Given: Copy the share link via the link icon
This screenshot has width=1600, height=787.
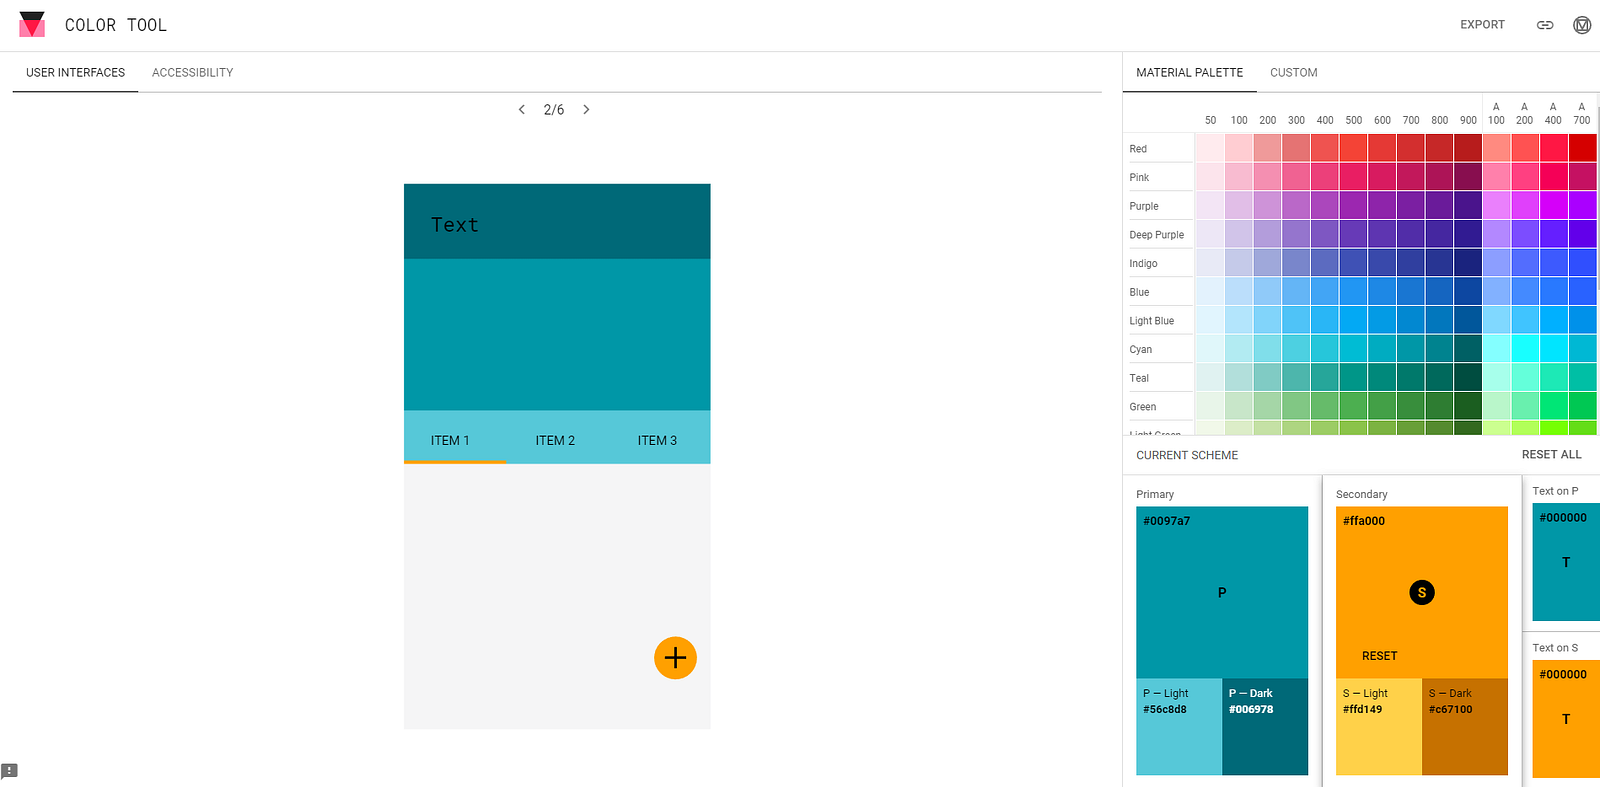Looking at the screenshot, I should pyautogui.click(x=1545, y=25).
